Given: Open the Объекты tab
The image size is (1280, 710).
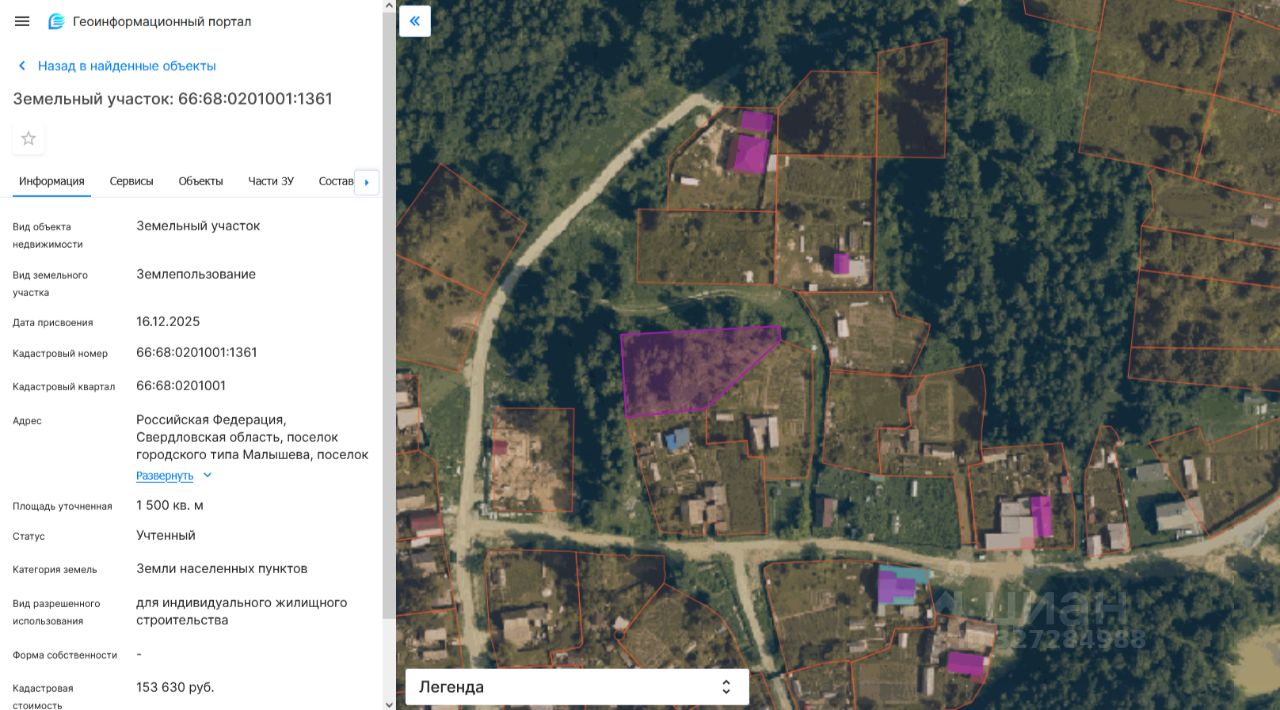Looking at the screenshot, I should click(x=201, y=181).
